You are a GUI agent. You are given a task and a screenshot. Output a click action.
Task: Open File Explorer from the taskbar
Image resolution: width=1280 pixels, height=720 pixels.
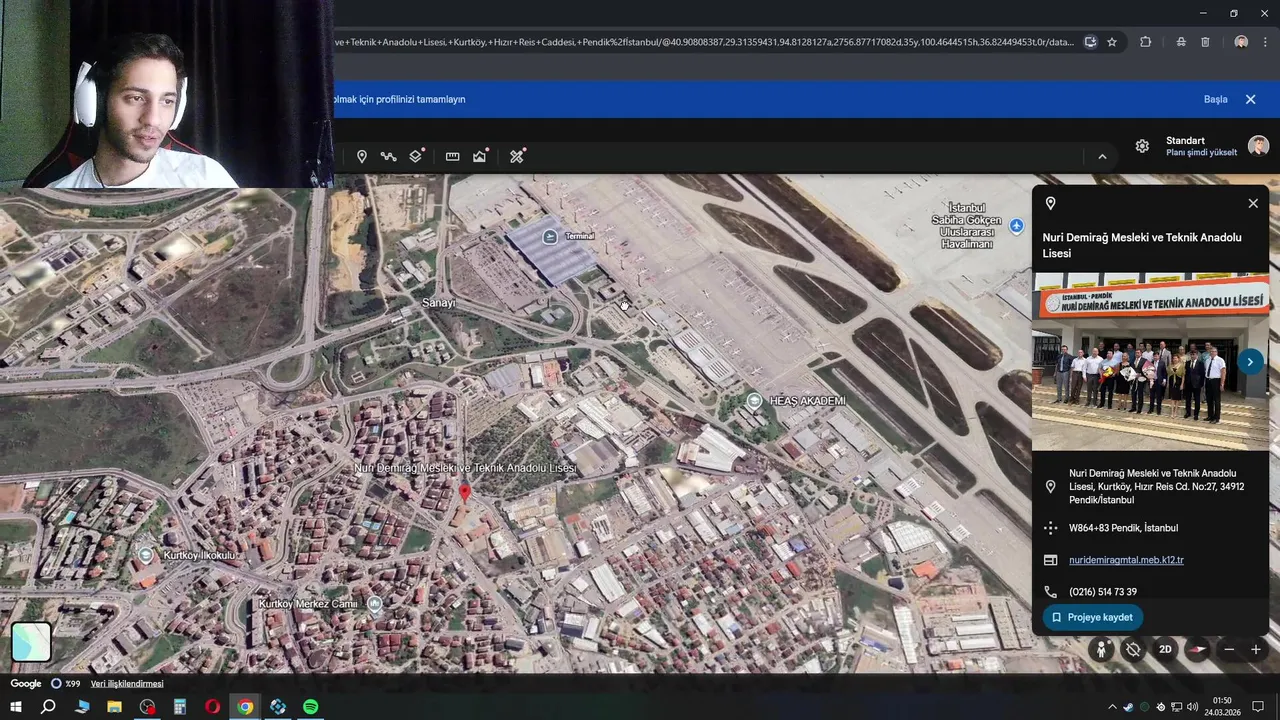114,707
